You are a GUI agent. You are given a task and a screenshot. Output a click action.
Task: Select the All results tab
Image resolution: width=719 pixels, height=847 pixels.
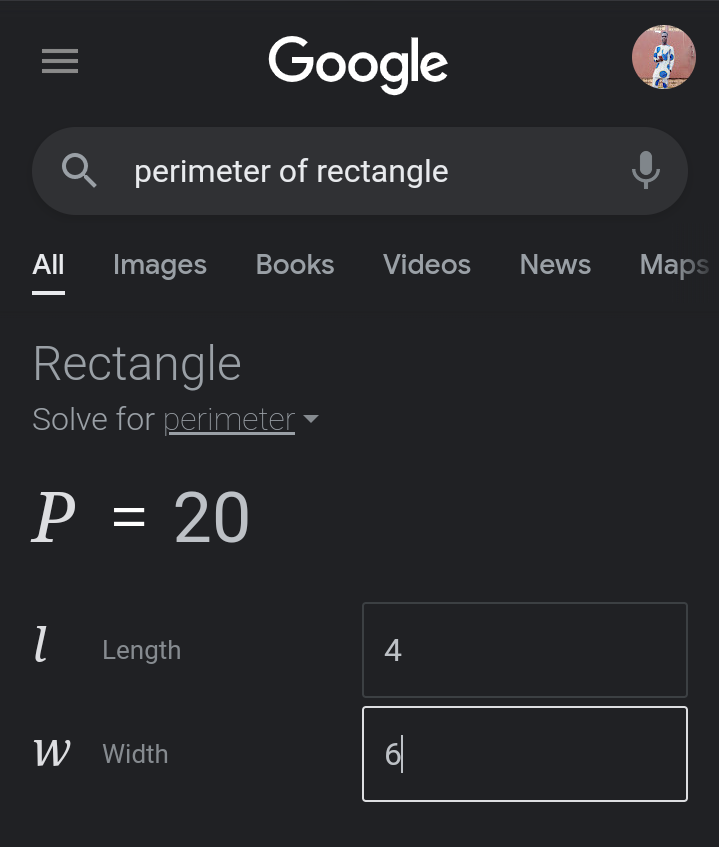(x=48, y=264)
